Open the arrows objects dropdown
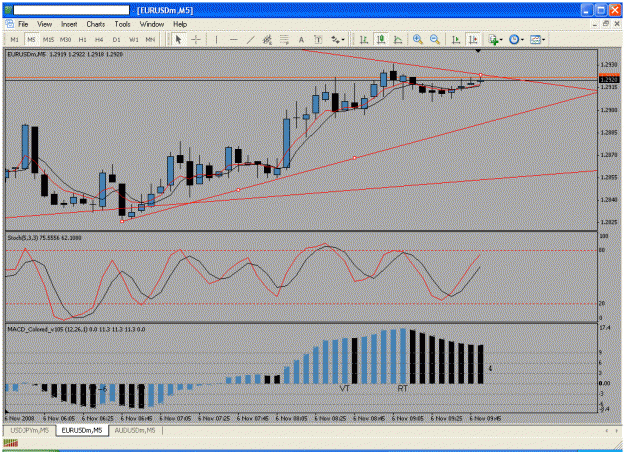The width and height of the screenshot is (625, 452). tap(338, 39)
